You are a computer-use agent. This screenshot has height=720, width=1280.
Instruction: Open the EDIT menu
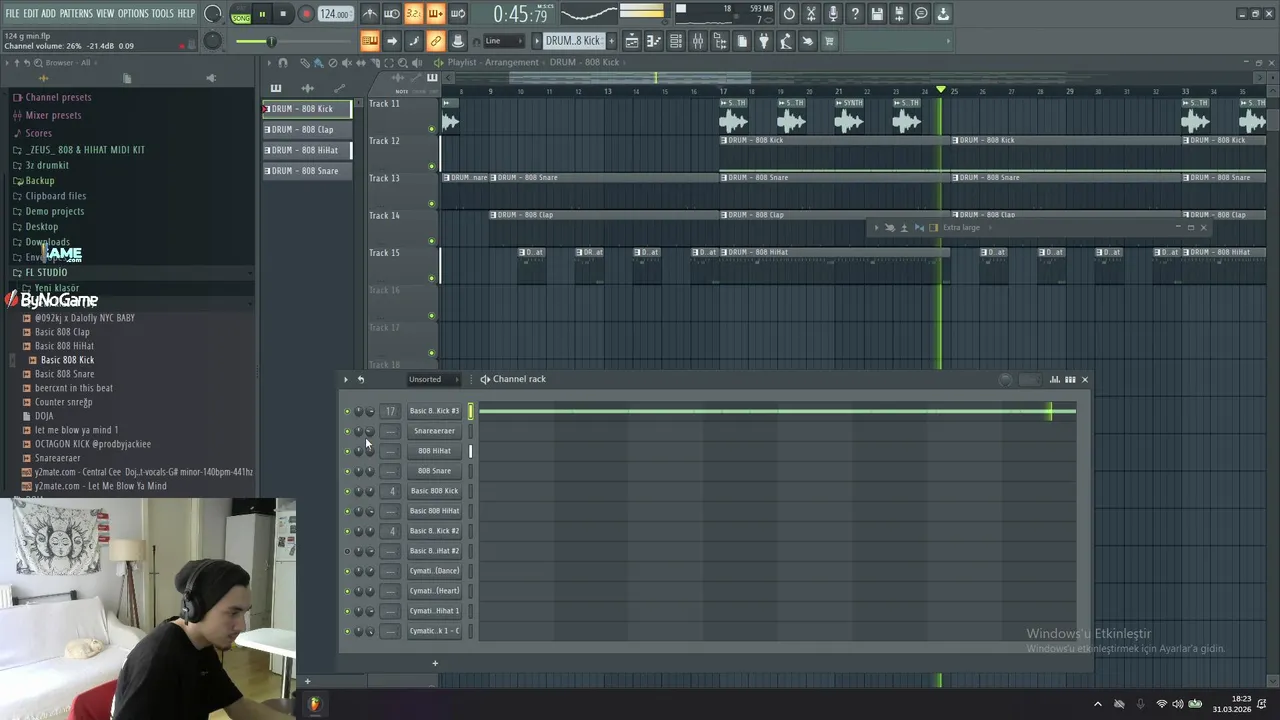tap(31, 13)
